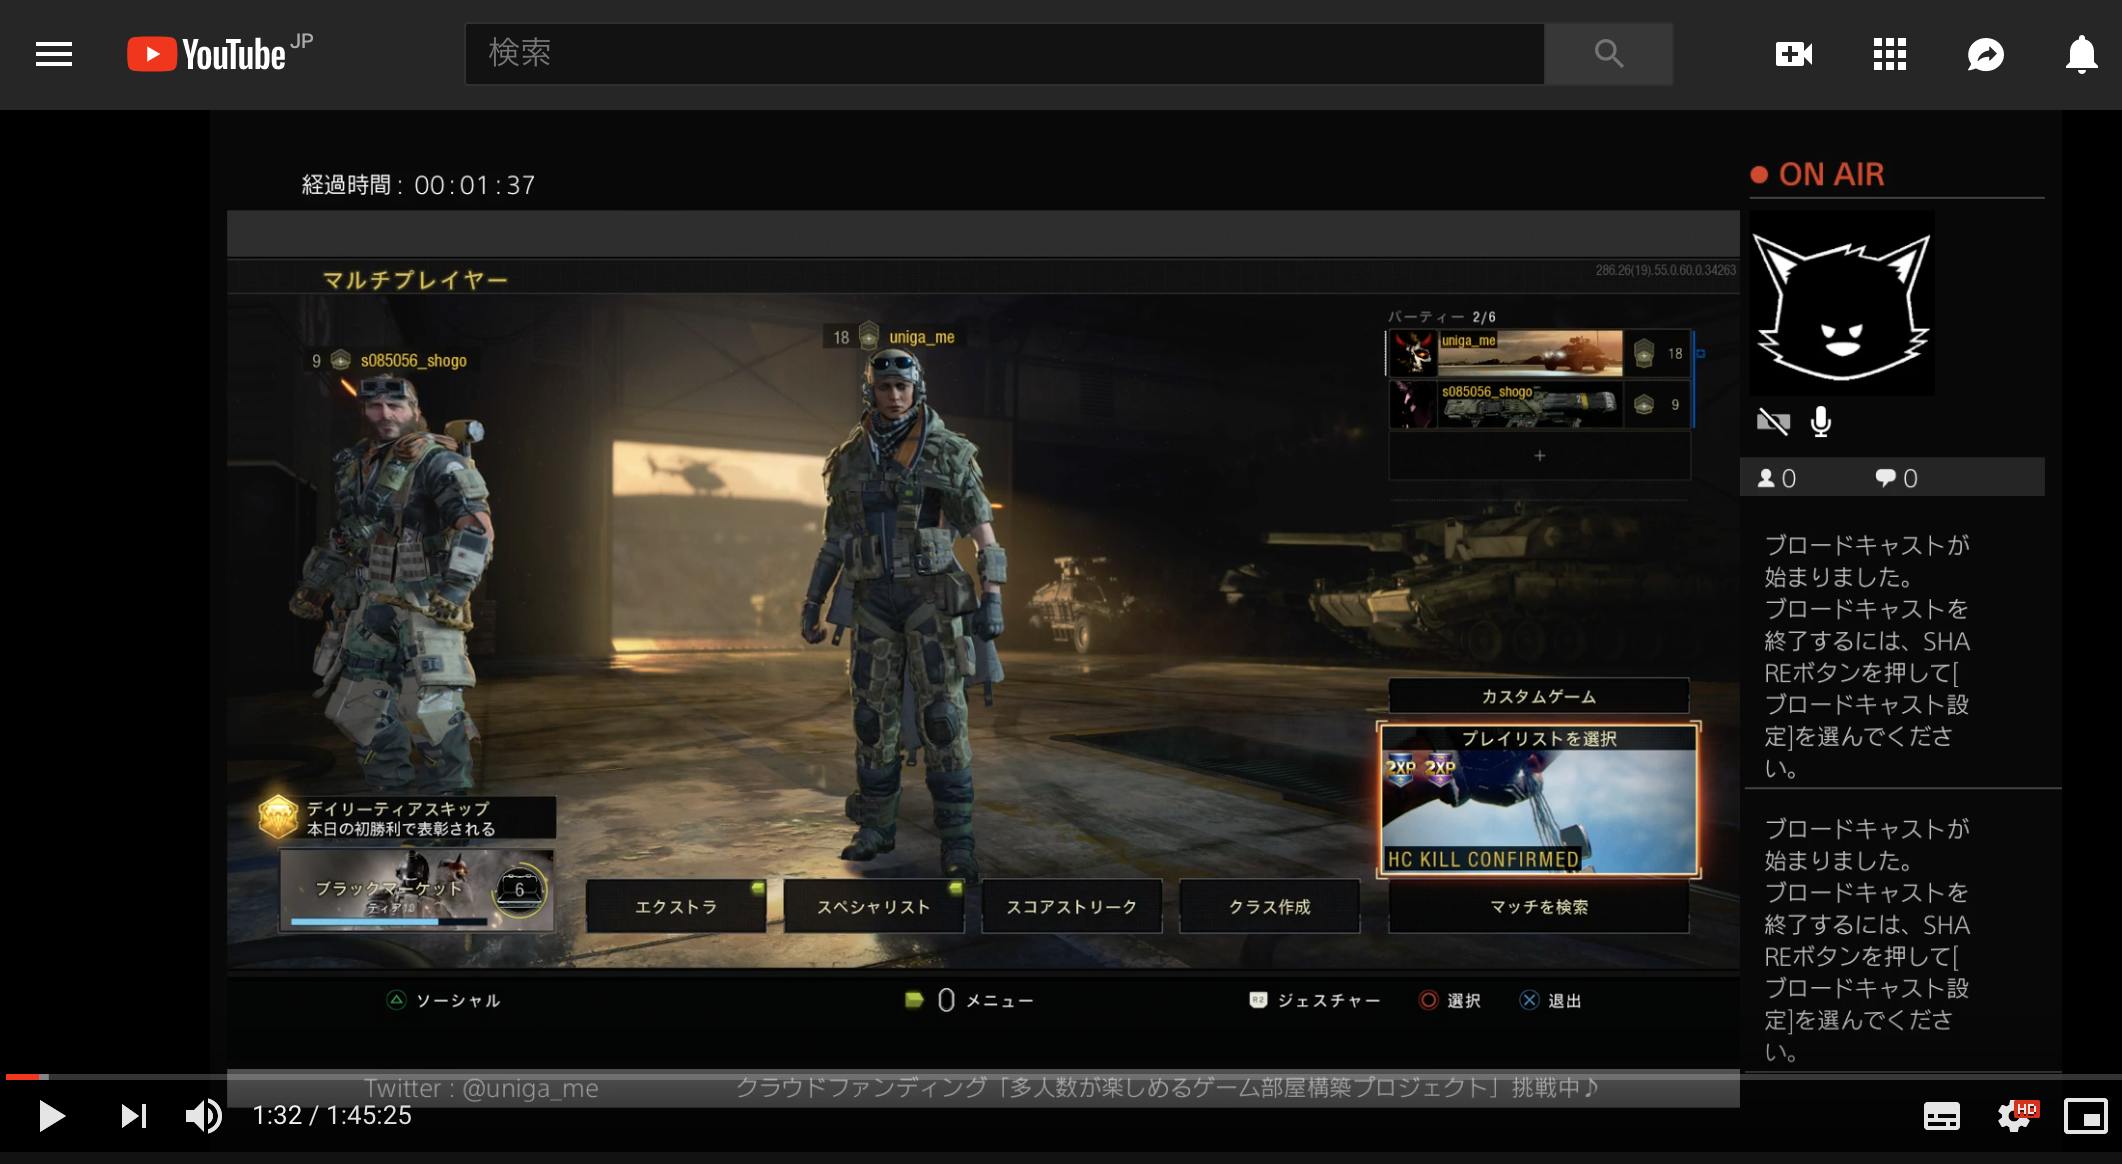Select the スペシャリスト menu item
This screenshot has width=2122, height=1164.
(873, 907)
